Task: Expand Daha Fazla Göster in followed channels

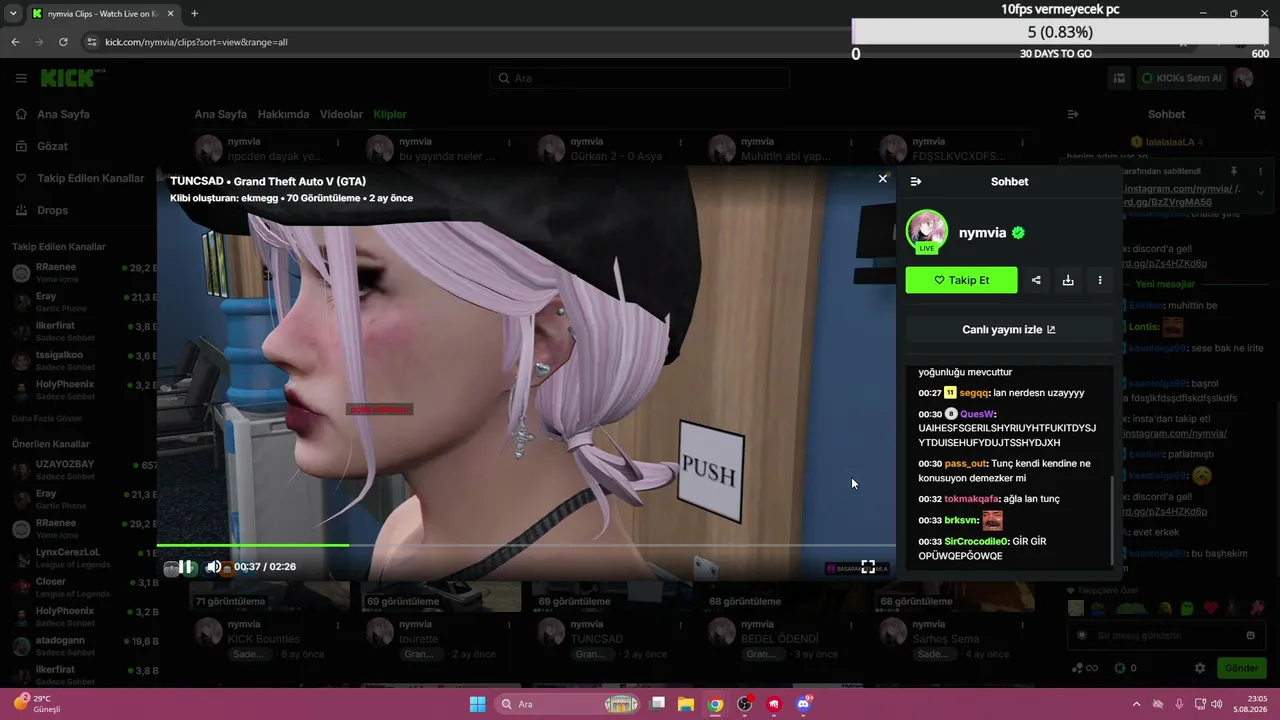Action: coord(46,418)
